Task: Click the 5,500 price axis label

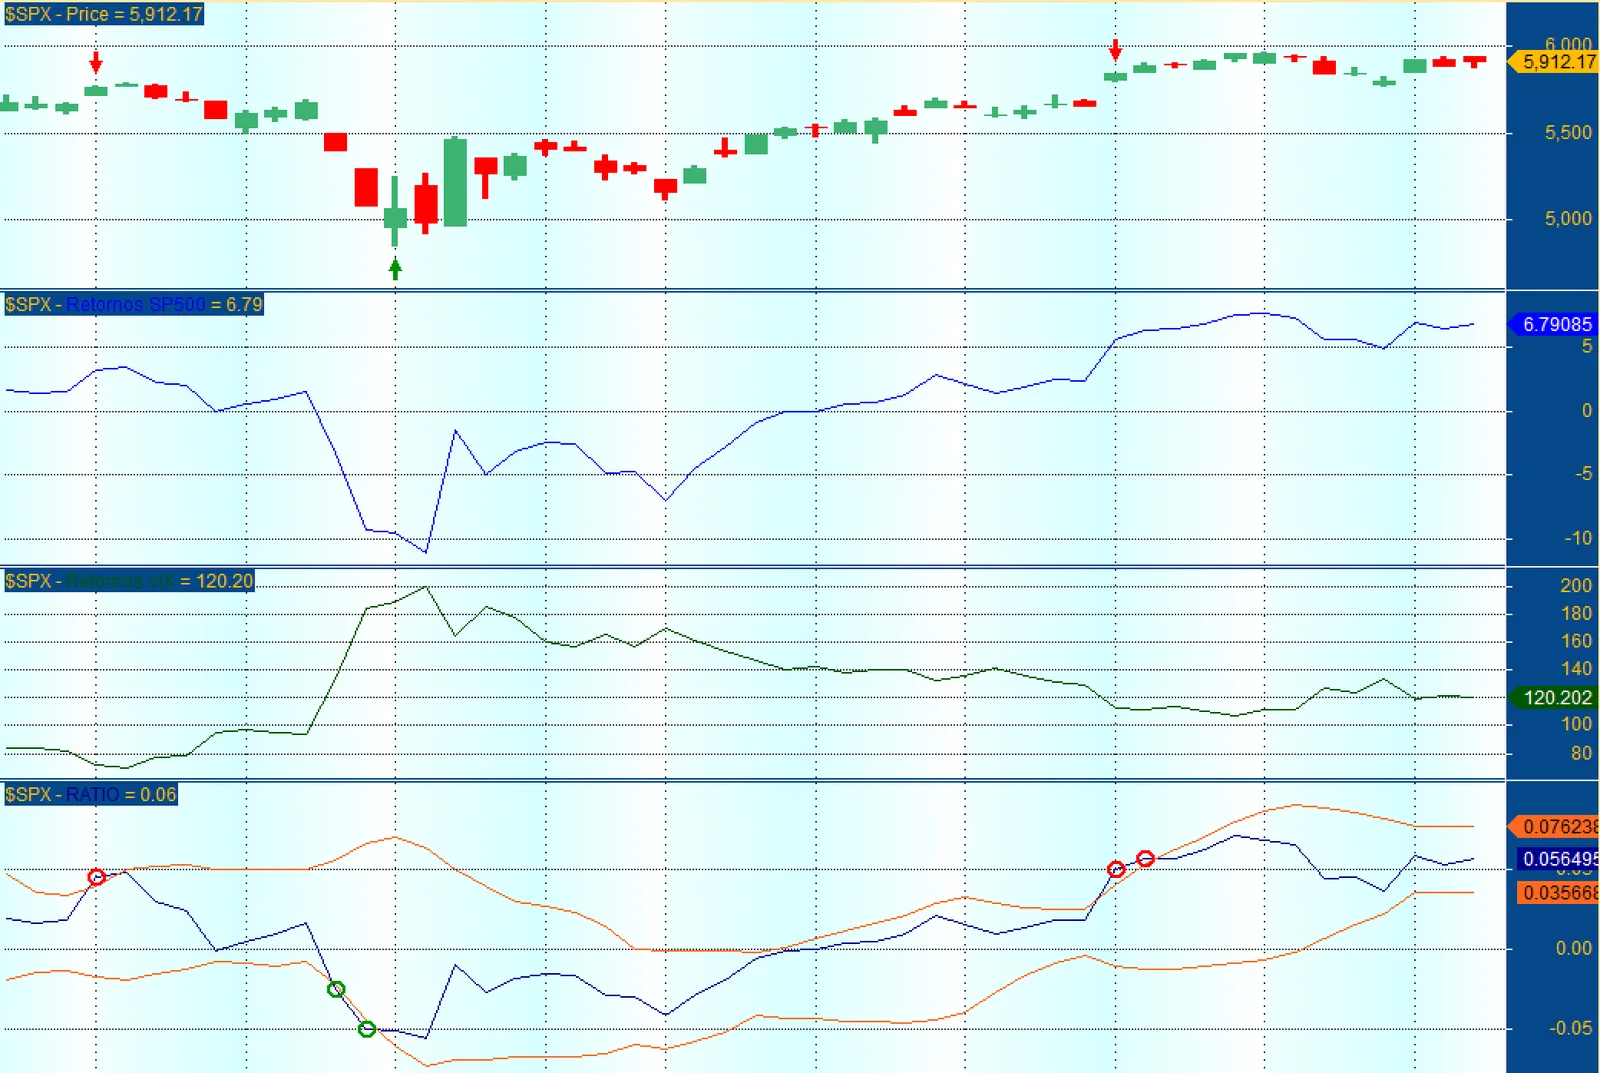Action: [1568, 132]
